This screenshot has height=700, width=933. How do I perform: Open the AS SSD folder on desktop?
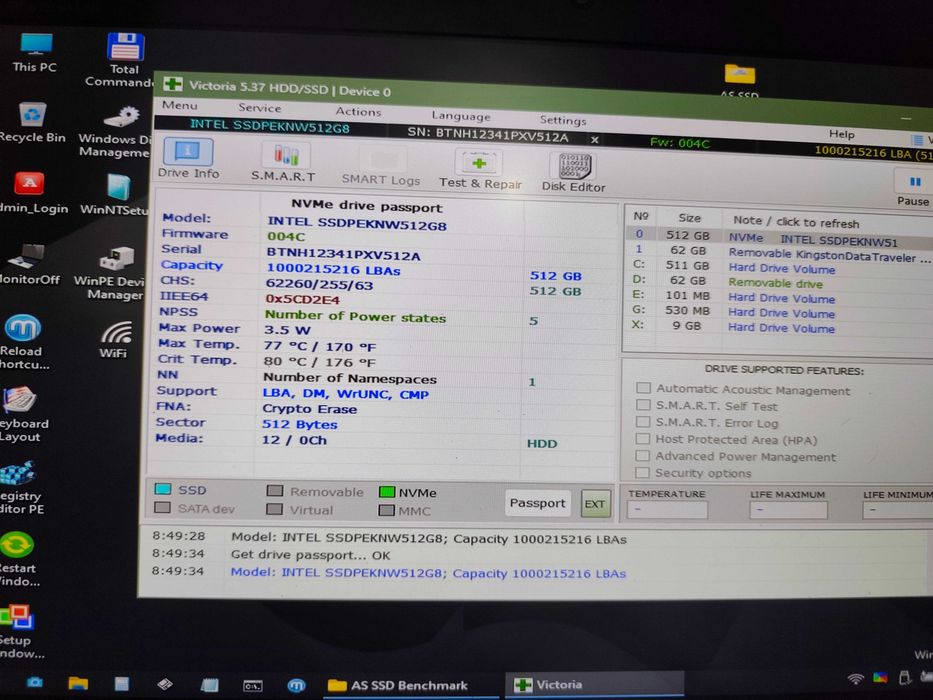[x=740, y=74]
